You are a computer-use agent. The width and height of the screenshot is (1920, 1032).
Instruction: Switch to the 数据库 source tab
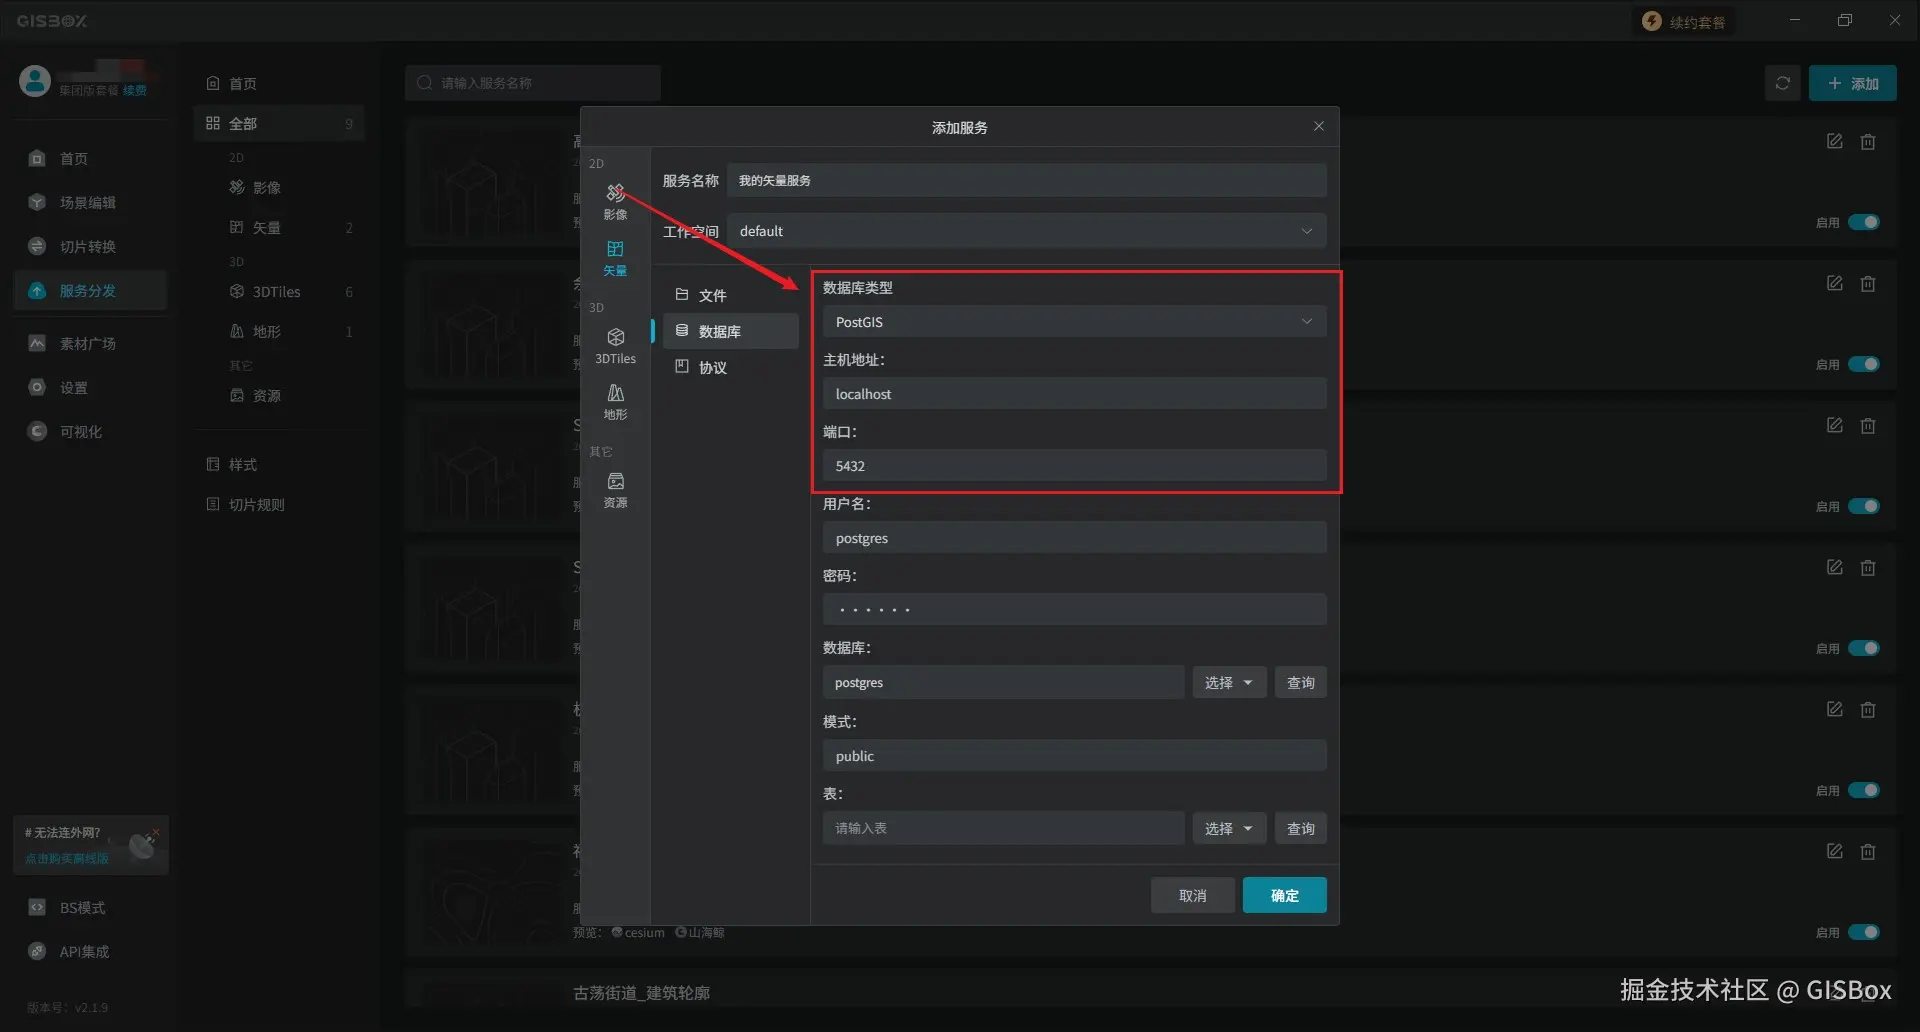[730, 331]
